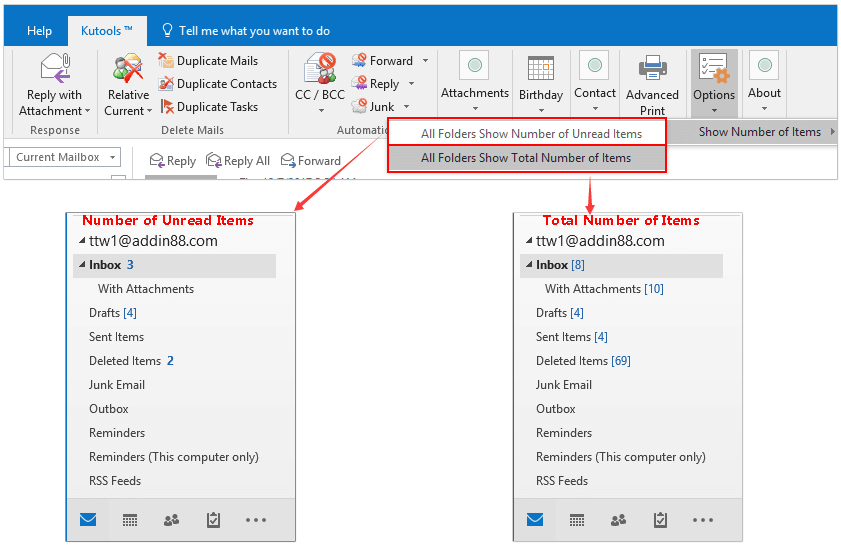Viewport: 841px width, 550px height.
Task: Choose All Folders Show Total Number of Items
Action: [x=526, y=158]
